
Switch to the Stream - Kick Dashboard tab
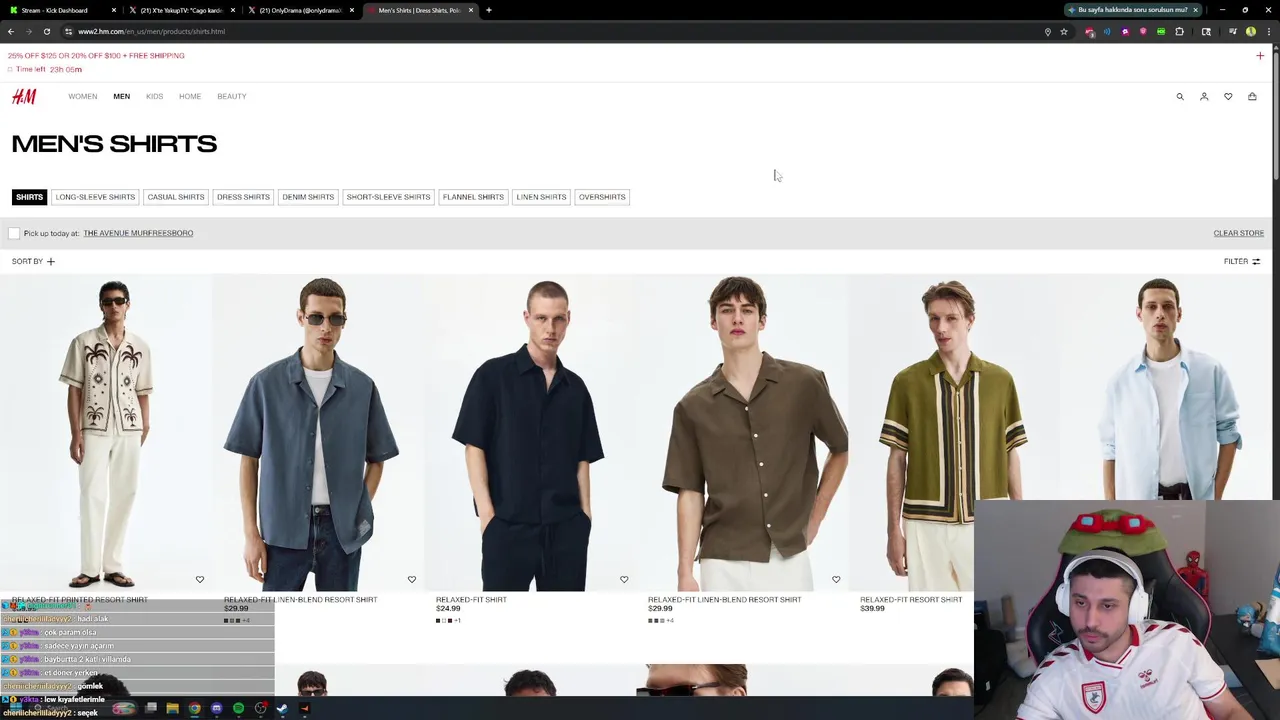tap(60, 10)
